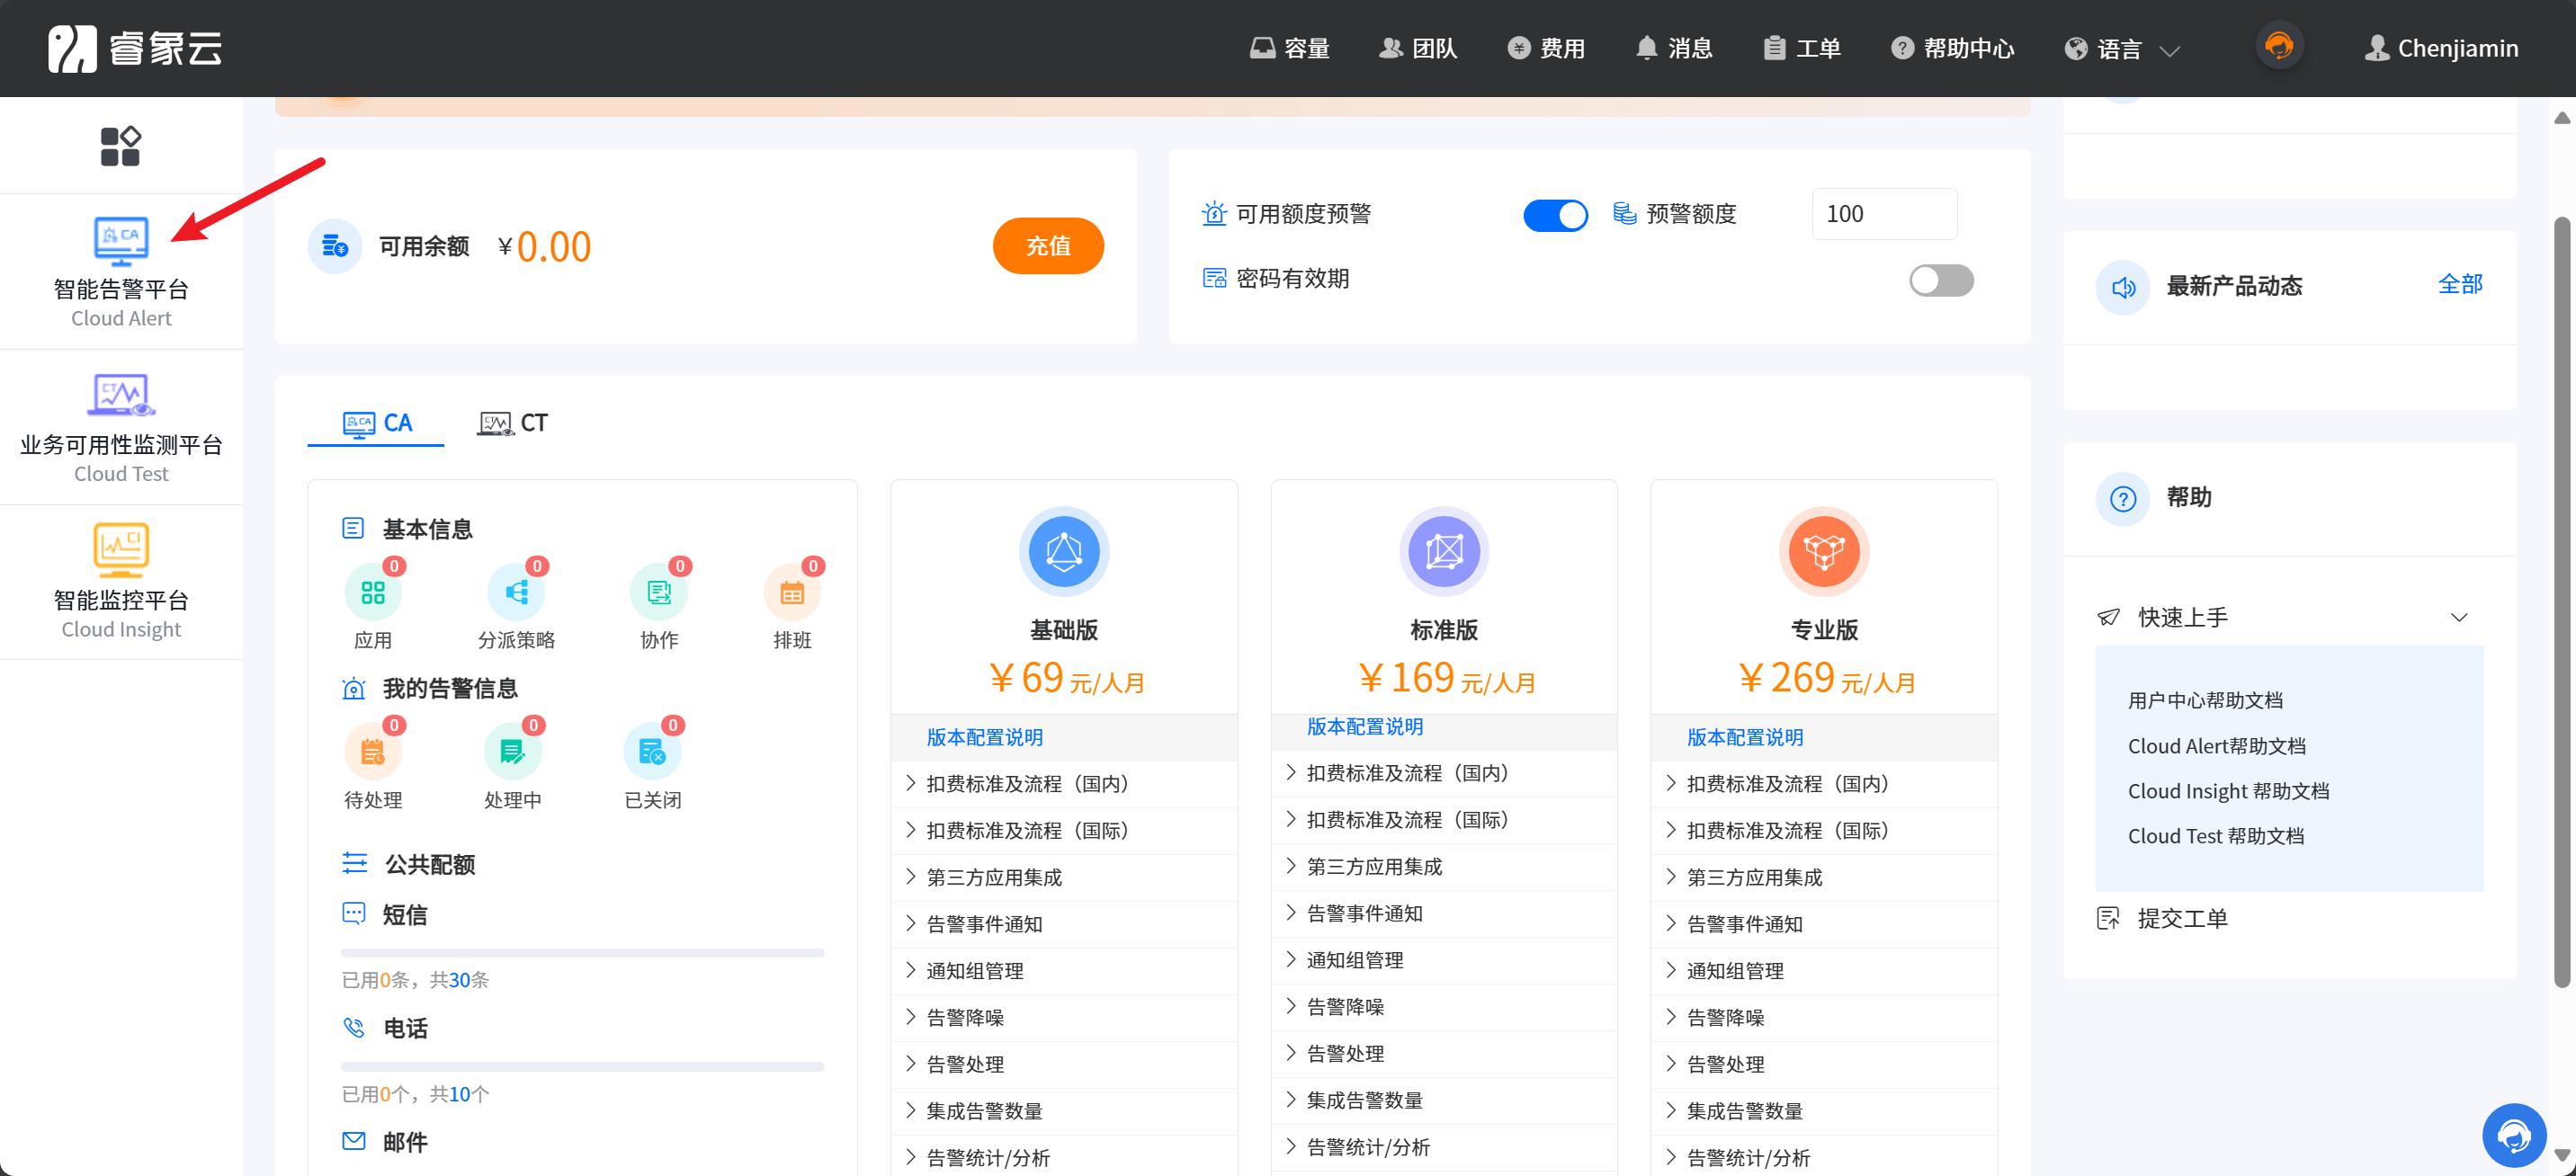Click the 最新产品动态 speaker icon
The width and height of the screenshot is (2576, 1176).
click(2123, 287)
